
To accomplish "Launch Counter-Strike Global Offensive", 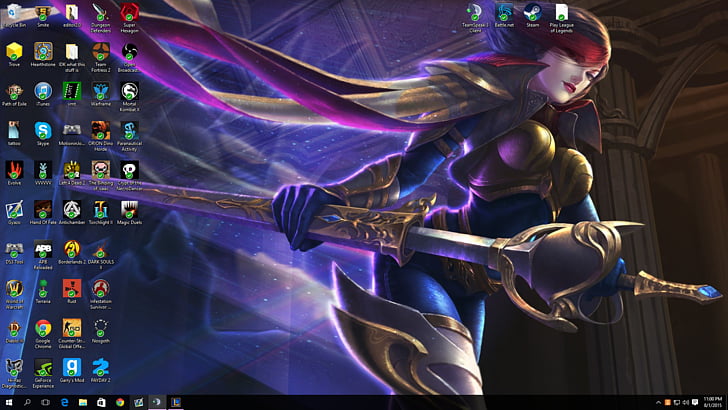I will click(x=72, y=334).
